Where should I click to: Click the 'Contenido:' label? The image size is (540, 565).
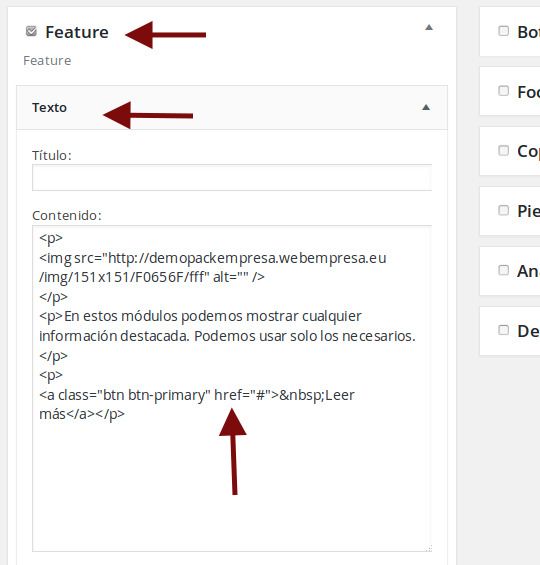(x=67, y=215)
